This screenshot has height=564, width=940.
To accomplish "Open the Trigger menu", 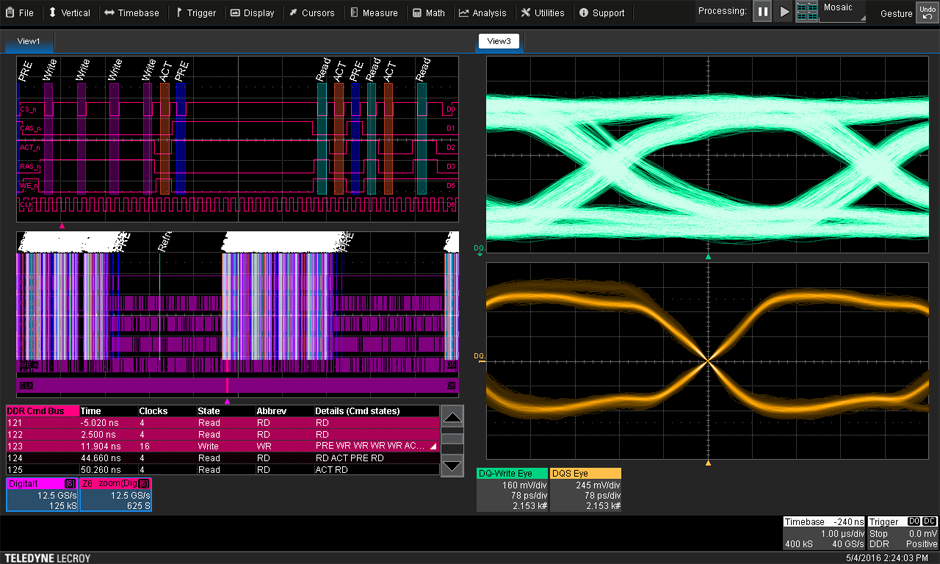I will pos(195,13).
